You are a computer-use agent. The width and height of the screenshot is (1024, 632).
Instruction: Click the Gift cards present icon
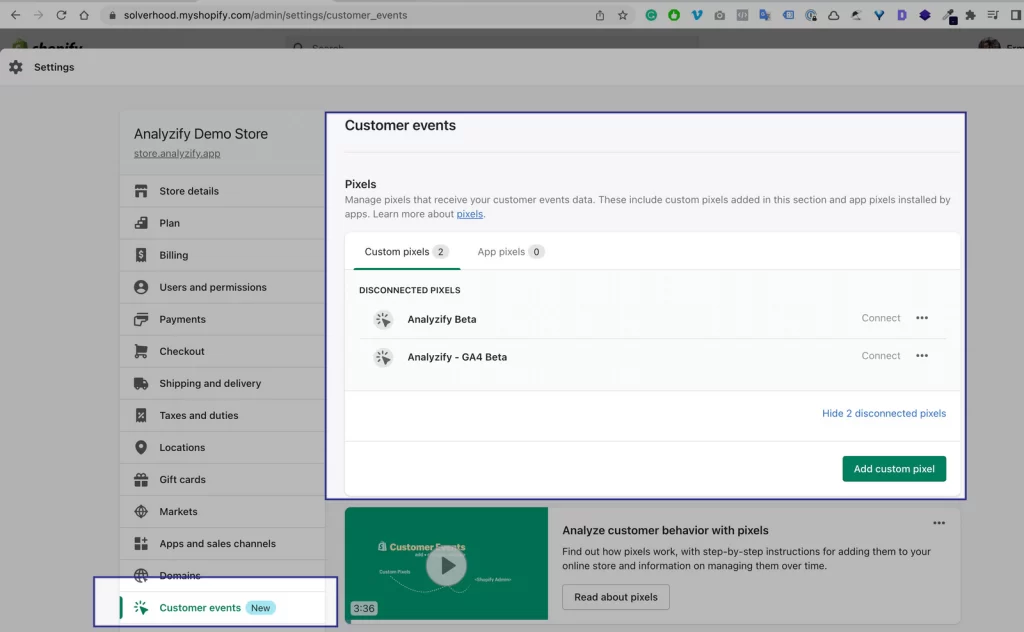[x=140, y=479]
